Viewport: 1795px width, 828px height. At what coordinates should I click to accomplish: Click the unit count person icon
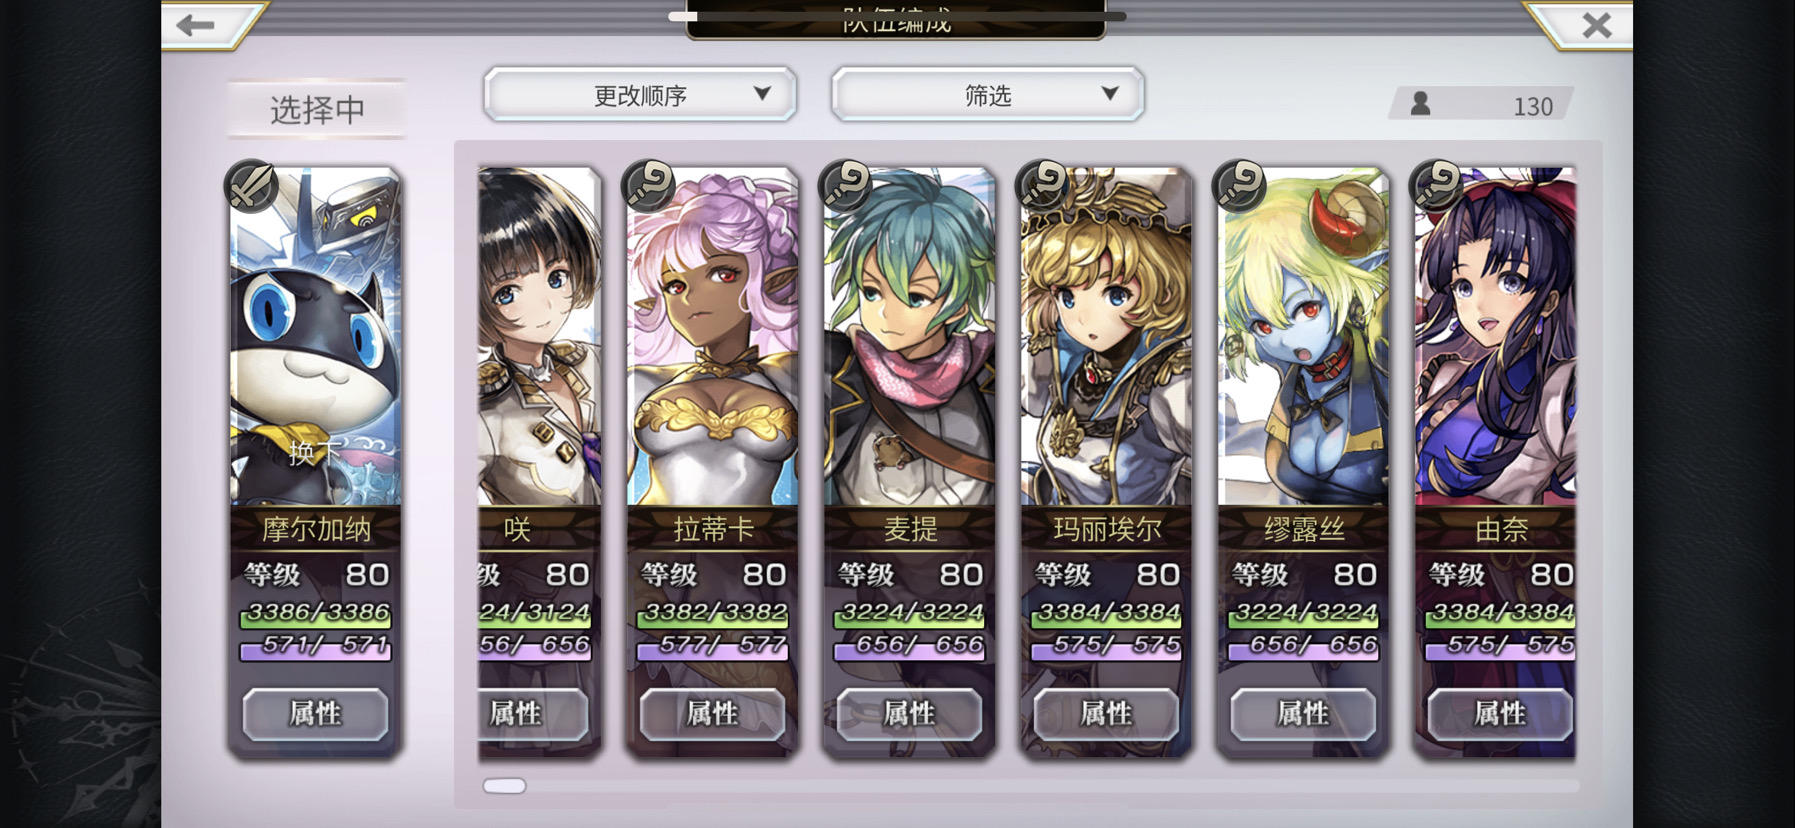(1420, 104)
